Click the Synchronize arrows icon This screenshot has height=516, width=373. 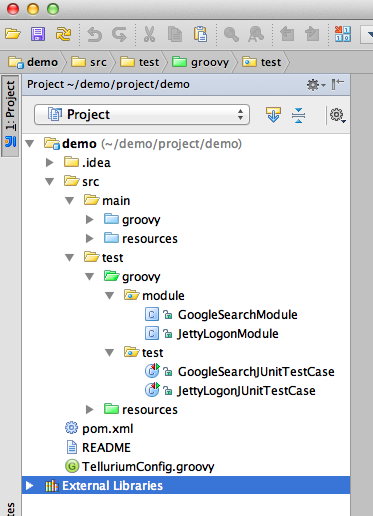coord(63,34)
